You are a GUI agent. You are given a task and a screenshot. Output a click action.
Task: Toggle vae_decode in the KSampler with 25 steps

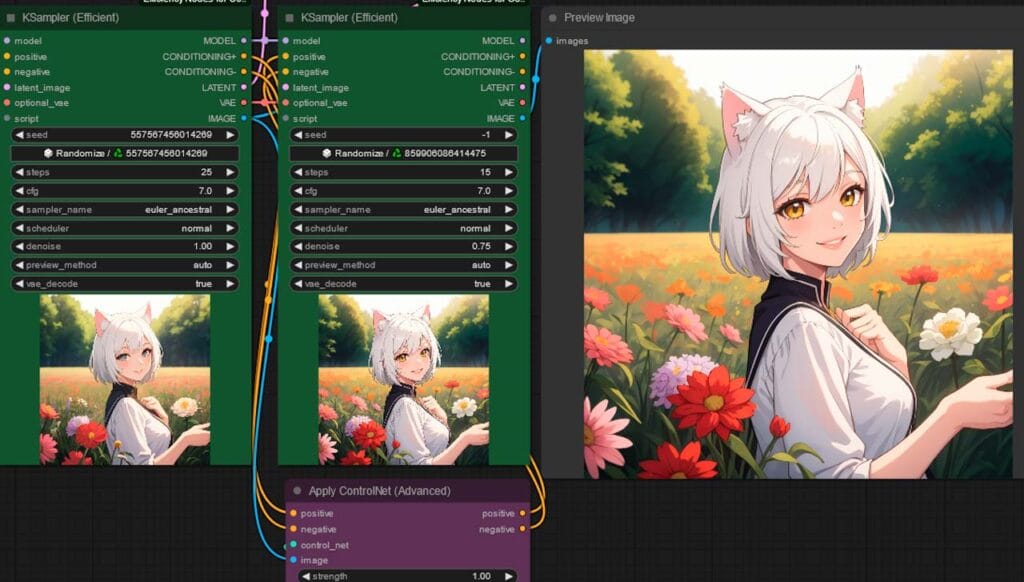pyautogui.click(x=125, y=284)
